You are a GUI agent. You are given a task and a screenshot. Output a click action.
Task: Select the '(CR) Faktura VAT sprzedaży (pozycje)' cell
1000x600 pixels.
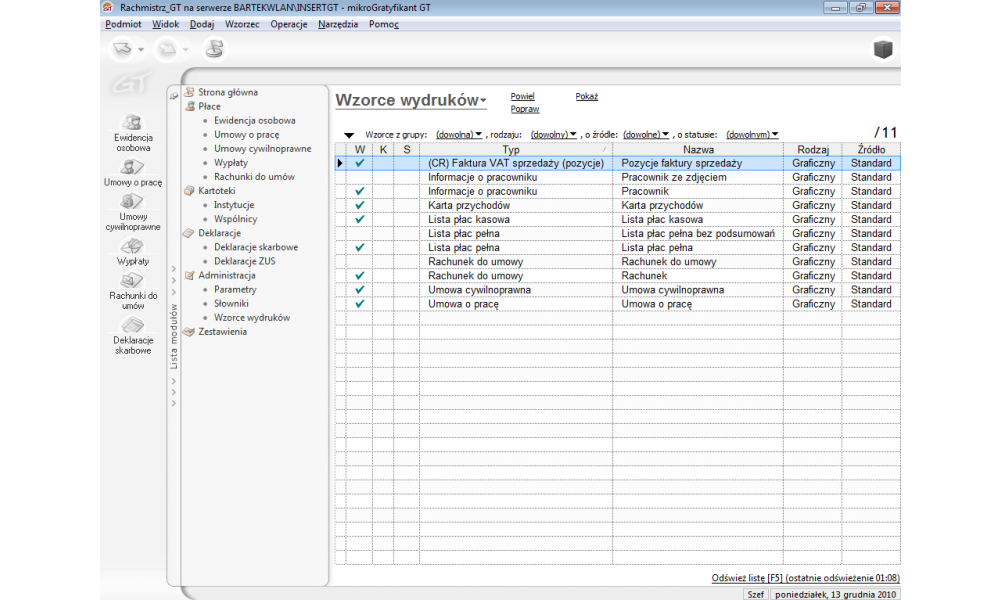516,163
